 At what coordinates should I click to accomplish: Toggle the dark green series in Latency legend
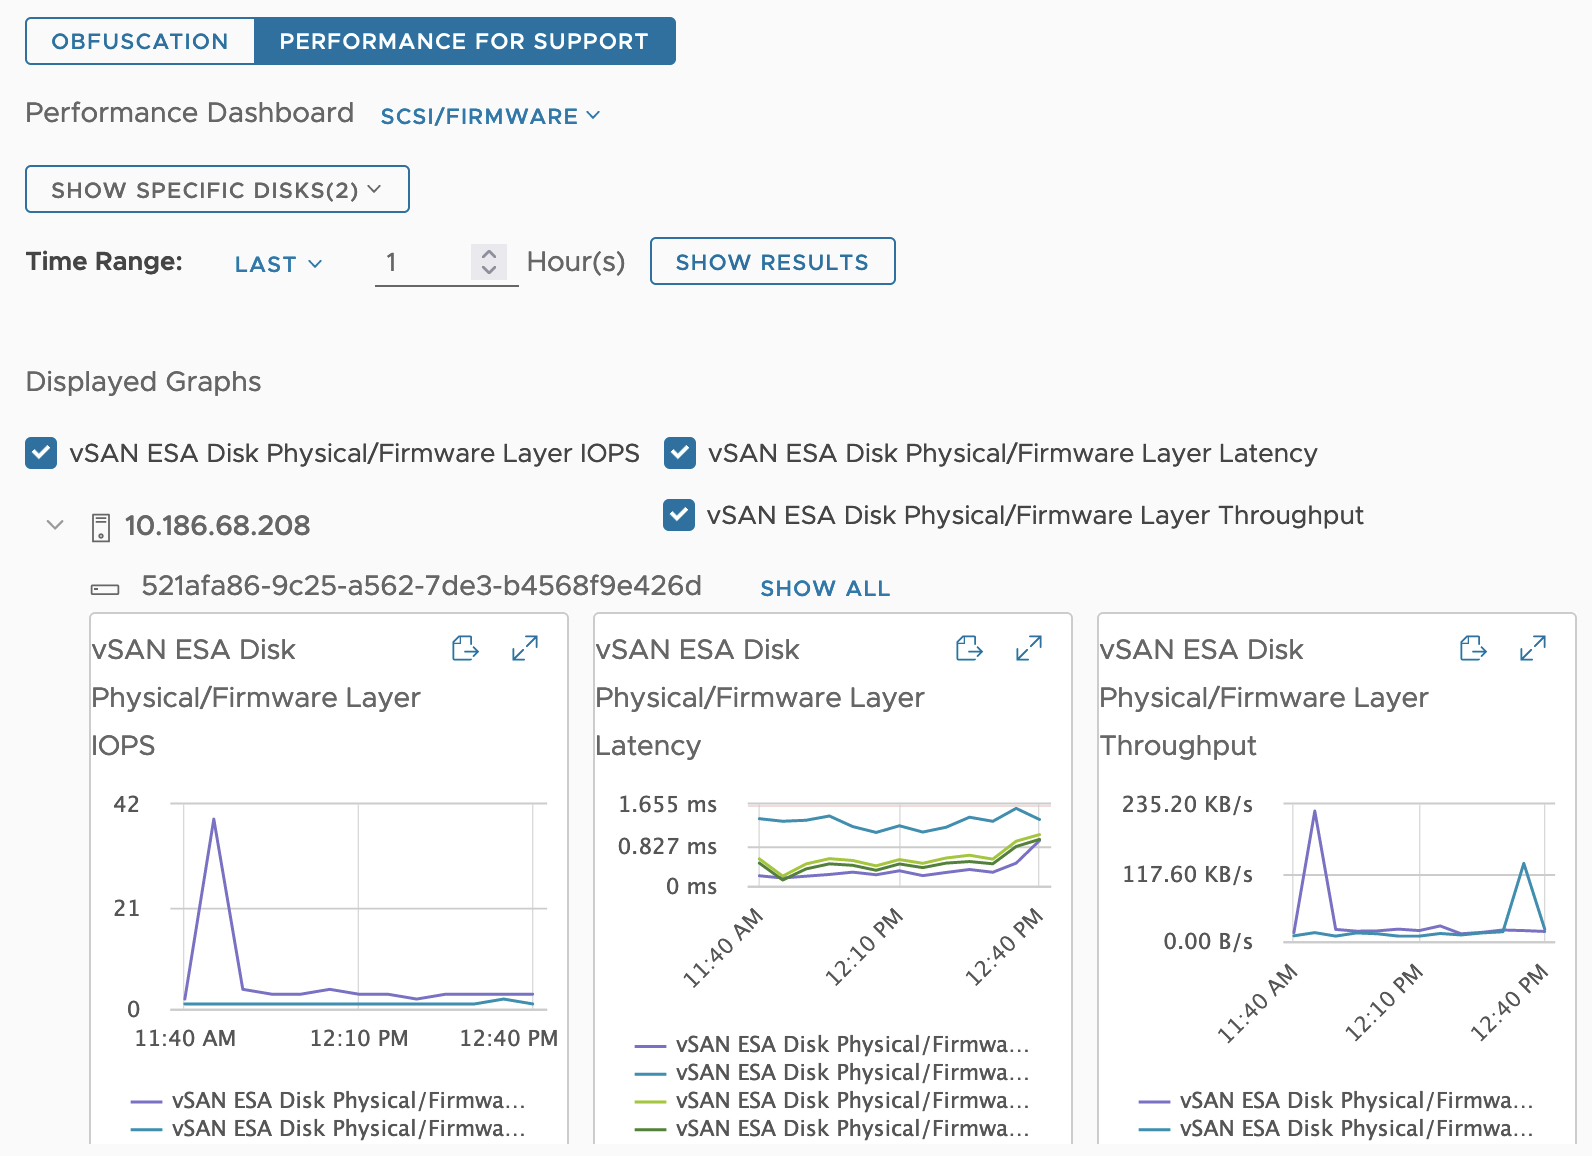832,1128
